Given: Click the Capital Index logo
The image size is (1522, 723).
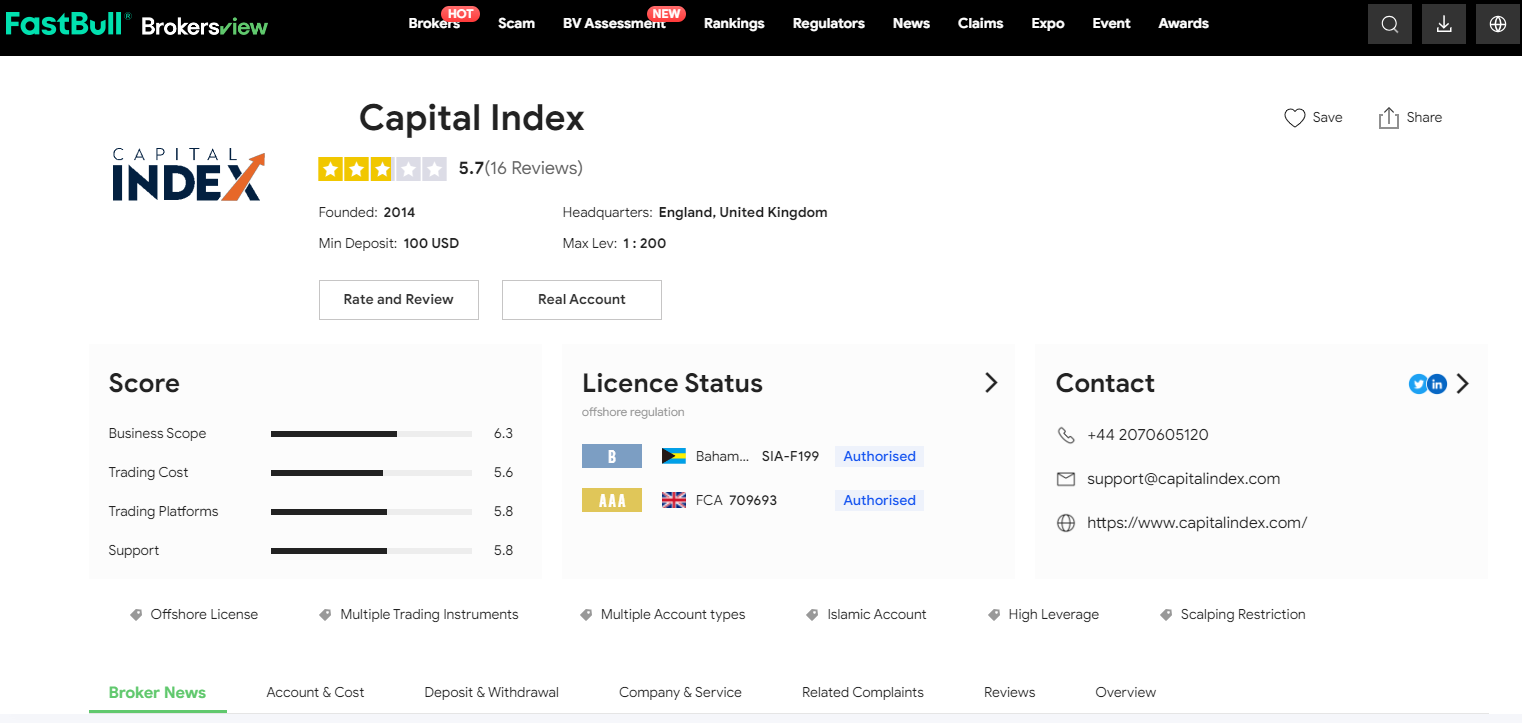Looking at the screenshot, I should (x=188, y=175).
